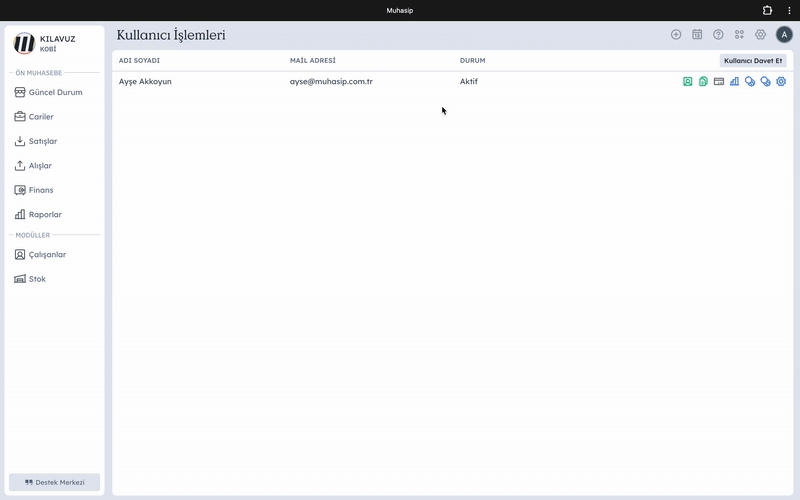The height and width of the screenshot is (500, 800).
Task: Open the three-dot window menu
Action: 788,10
